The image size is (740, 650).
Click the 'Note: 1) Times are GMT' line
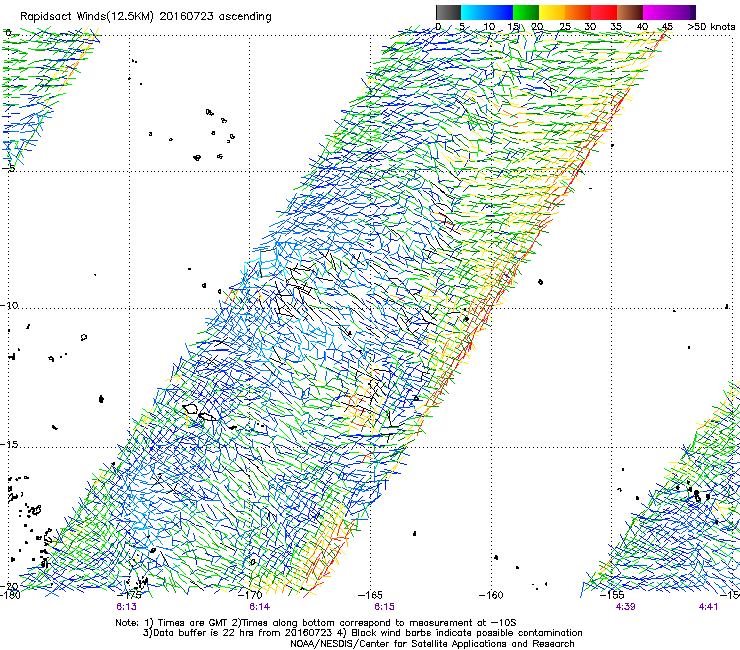click(x=316, y=623)
